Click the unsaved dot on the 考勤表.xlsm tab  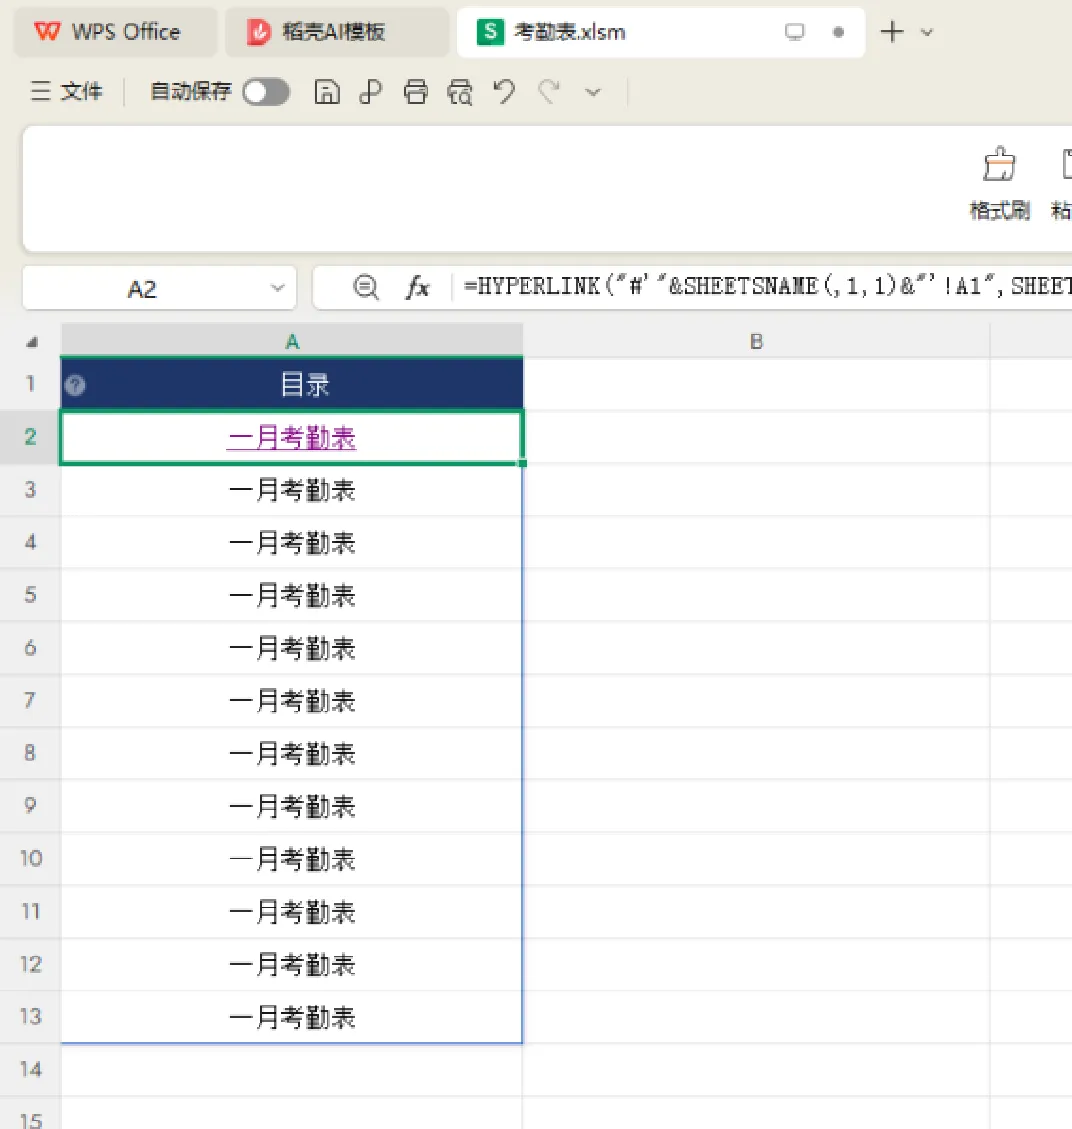point(838,32)
